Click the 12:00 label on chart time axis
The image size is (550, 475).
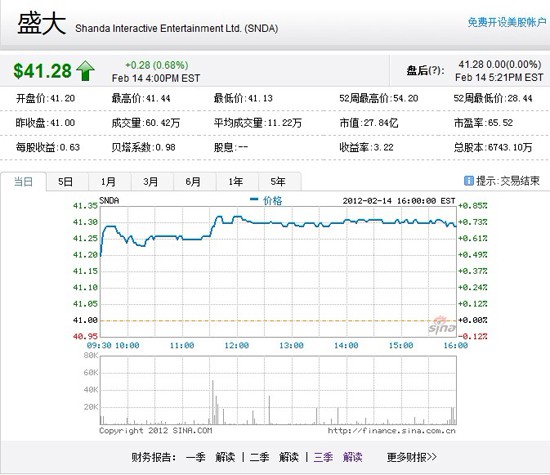(237, 346)
